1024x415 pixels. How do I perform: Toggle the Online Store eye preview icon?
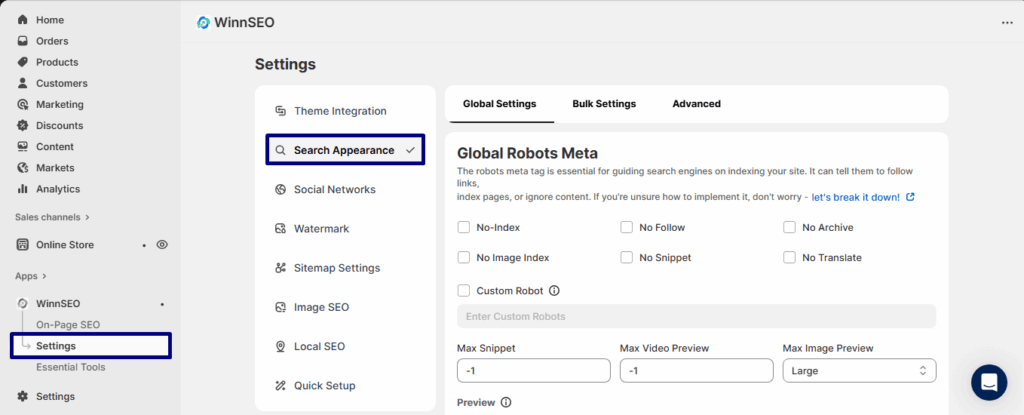(x=162, y=244)
